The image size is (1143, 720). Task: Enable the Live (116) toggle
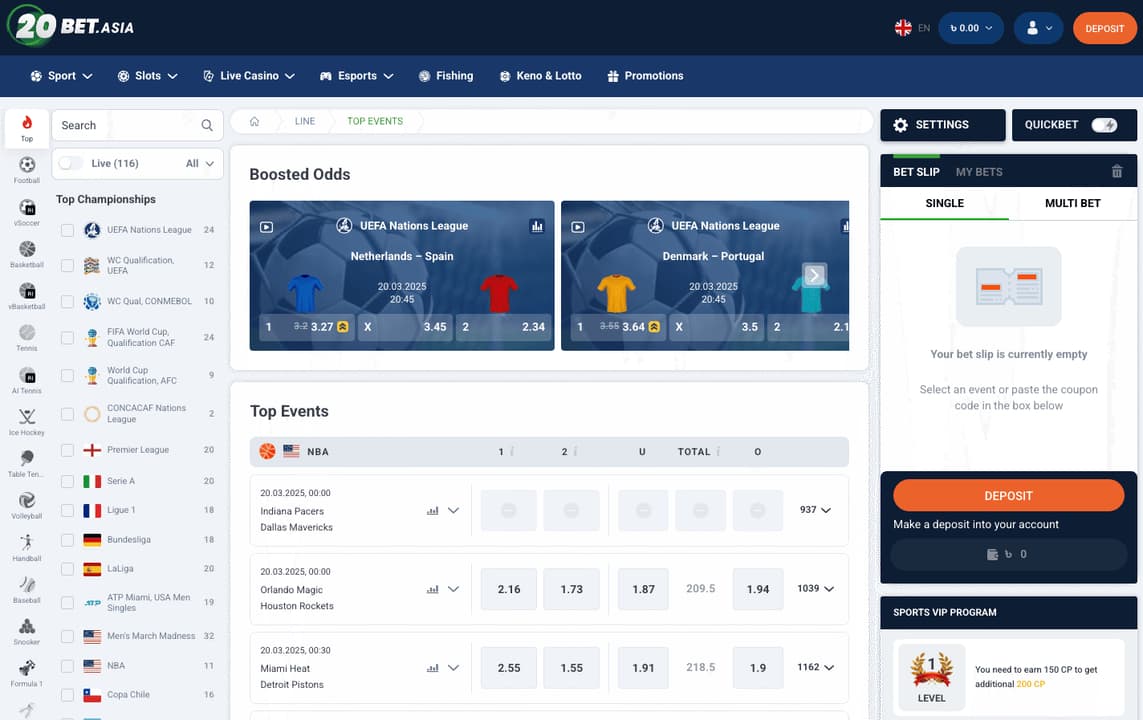70,163
